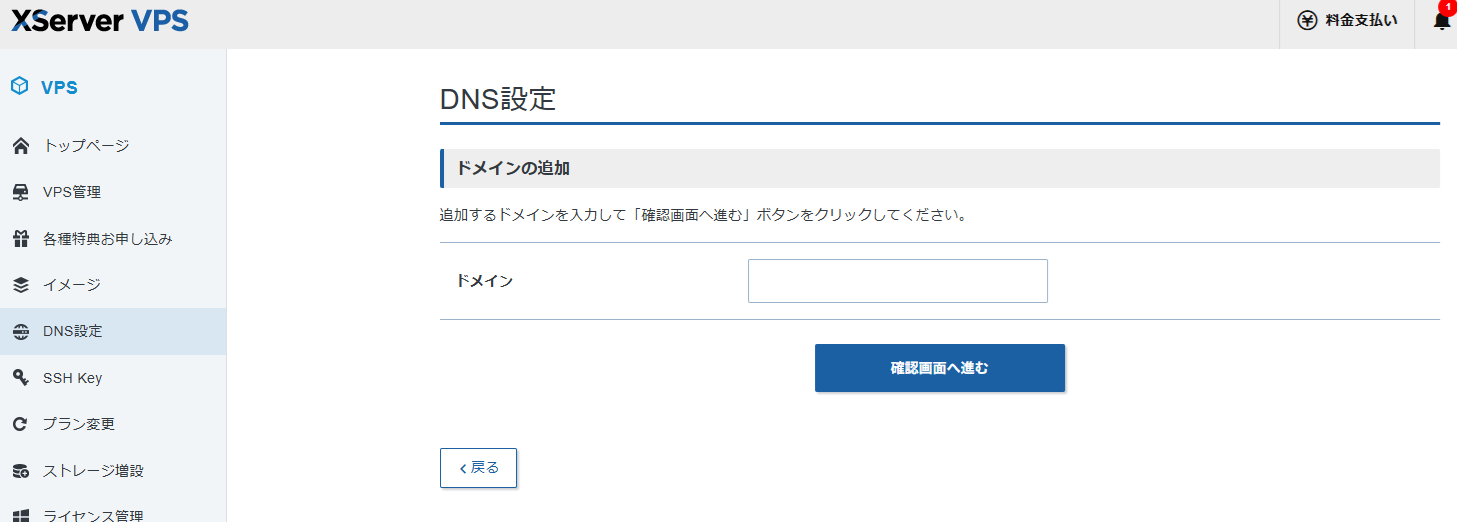
Task: Select VPS管理 in the sidebar
Action: tap(72, 192)
